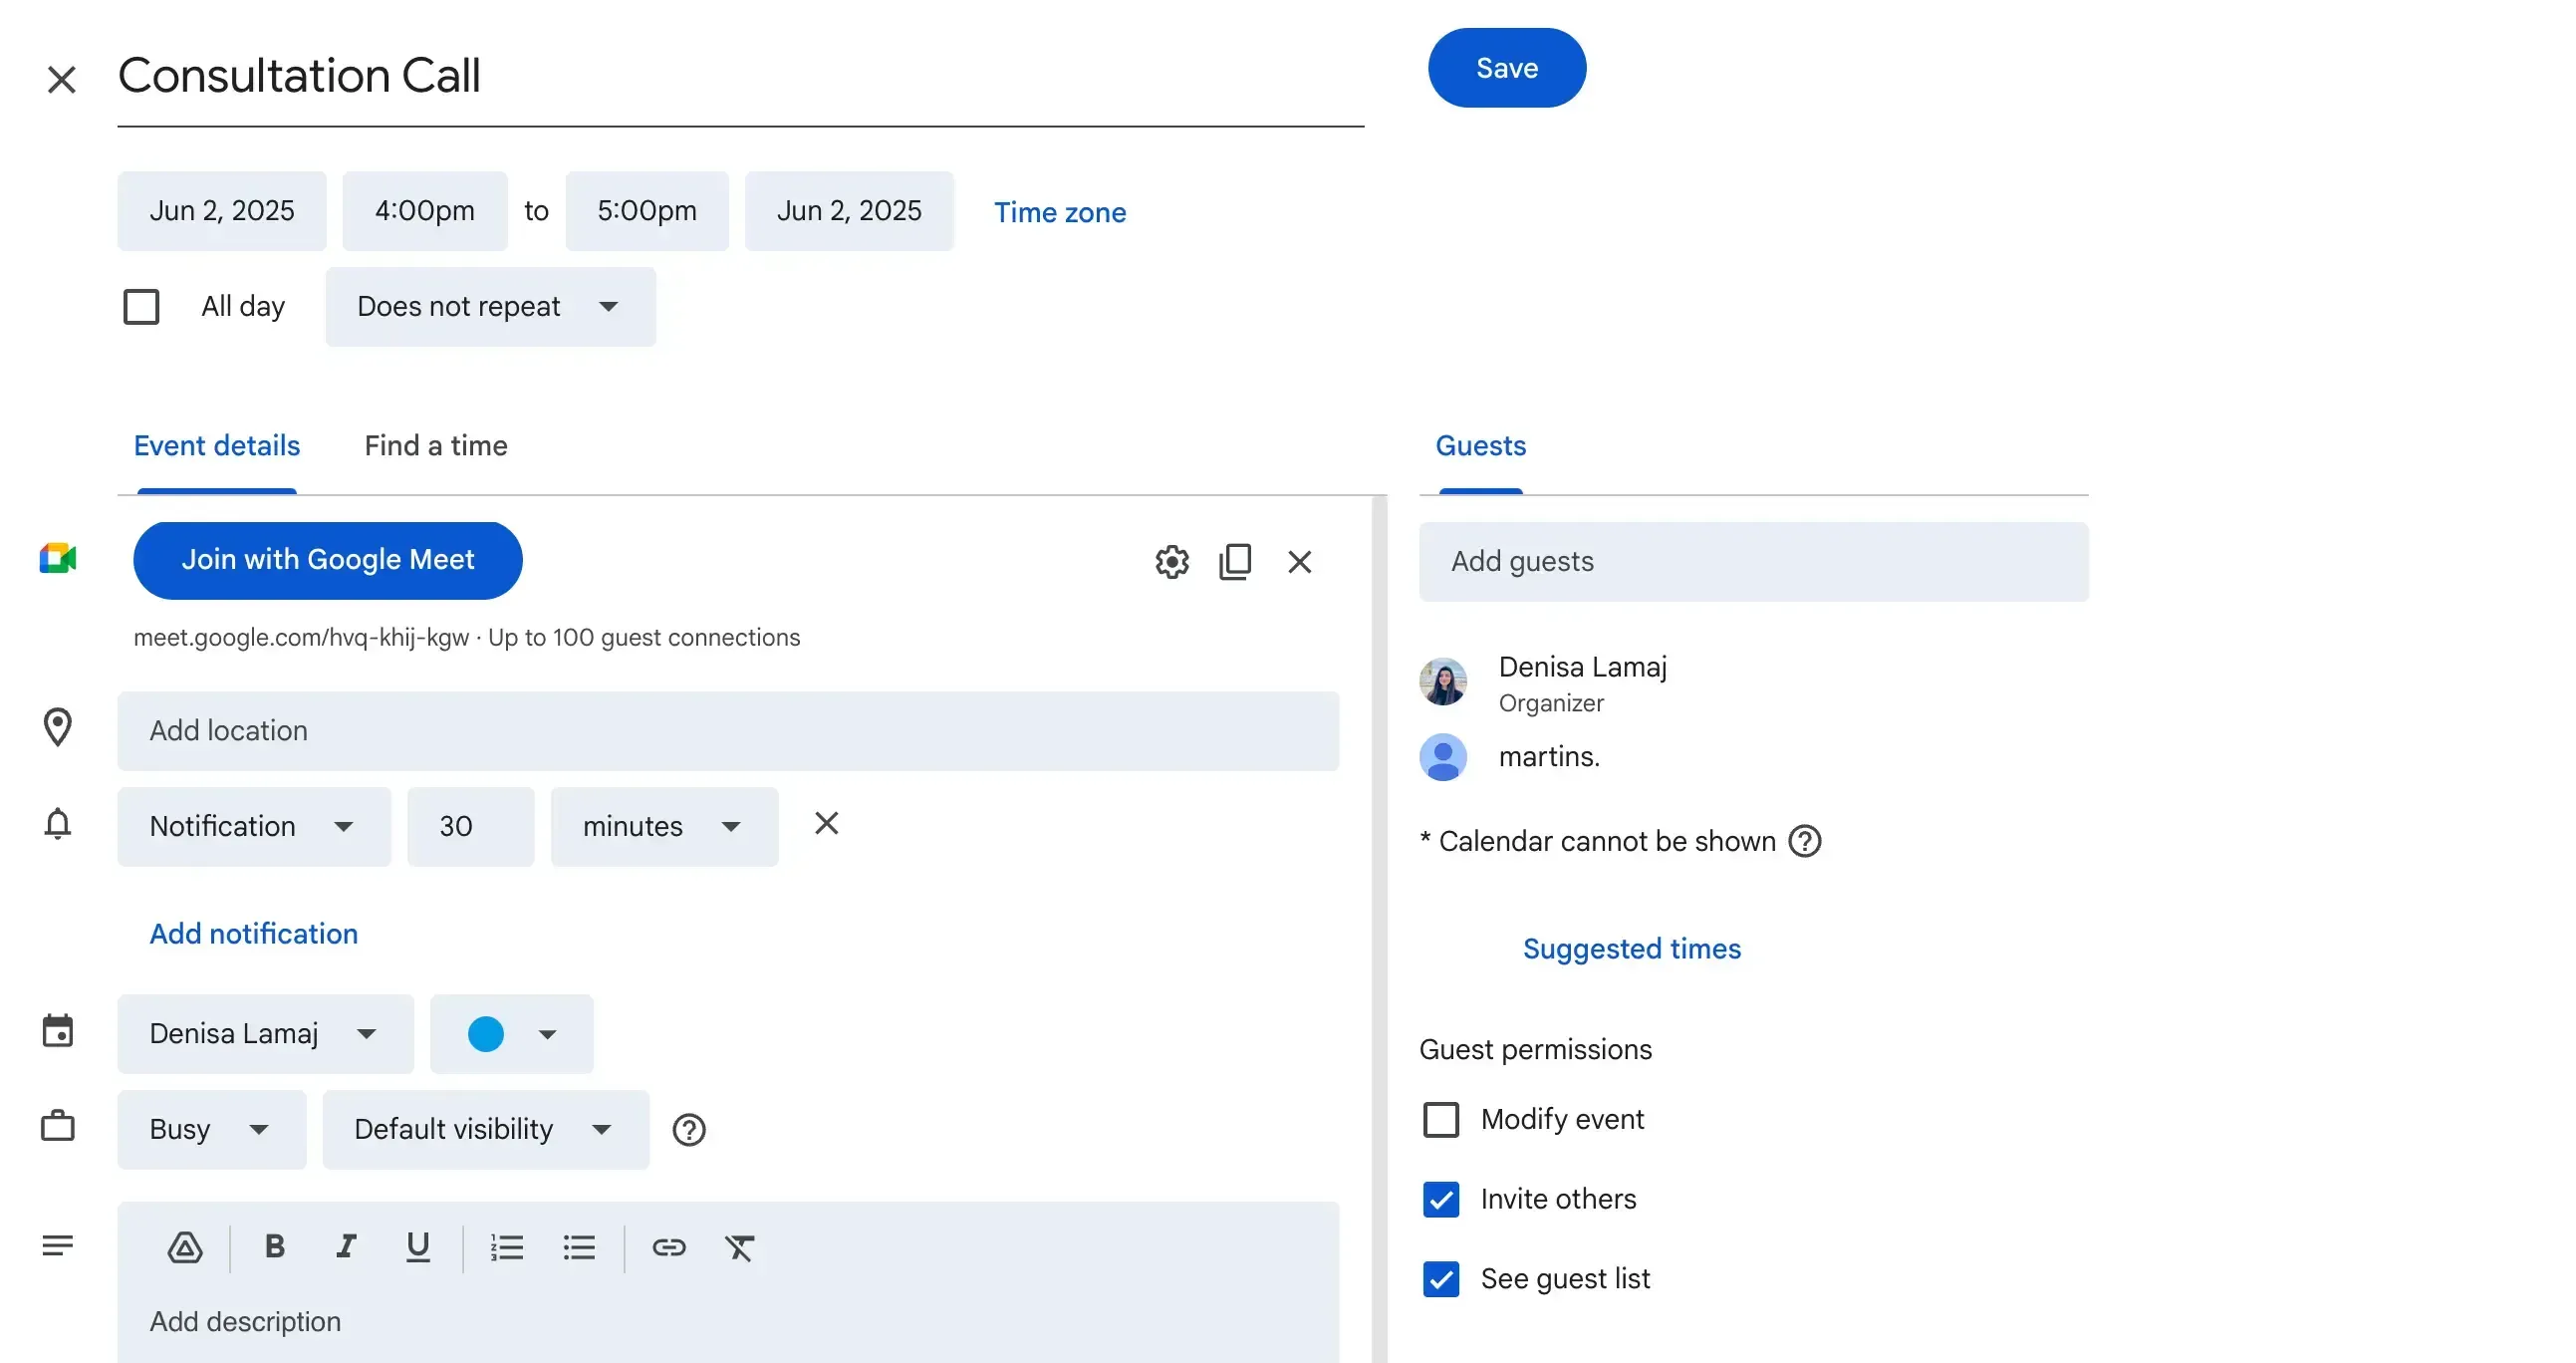Uncheck Invite others guest permission
Image resolution: width=2576 pixels, height=1363 pixels.
(x=1441, y=1199)
